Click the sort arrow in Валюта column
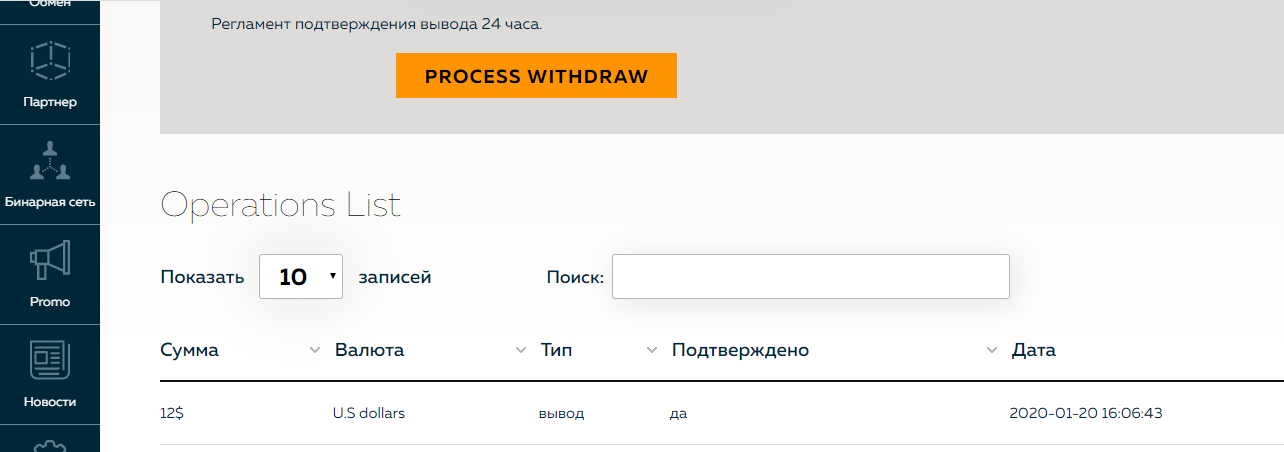 tap(520, 350)
